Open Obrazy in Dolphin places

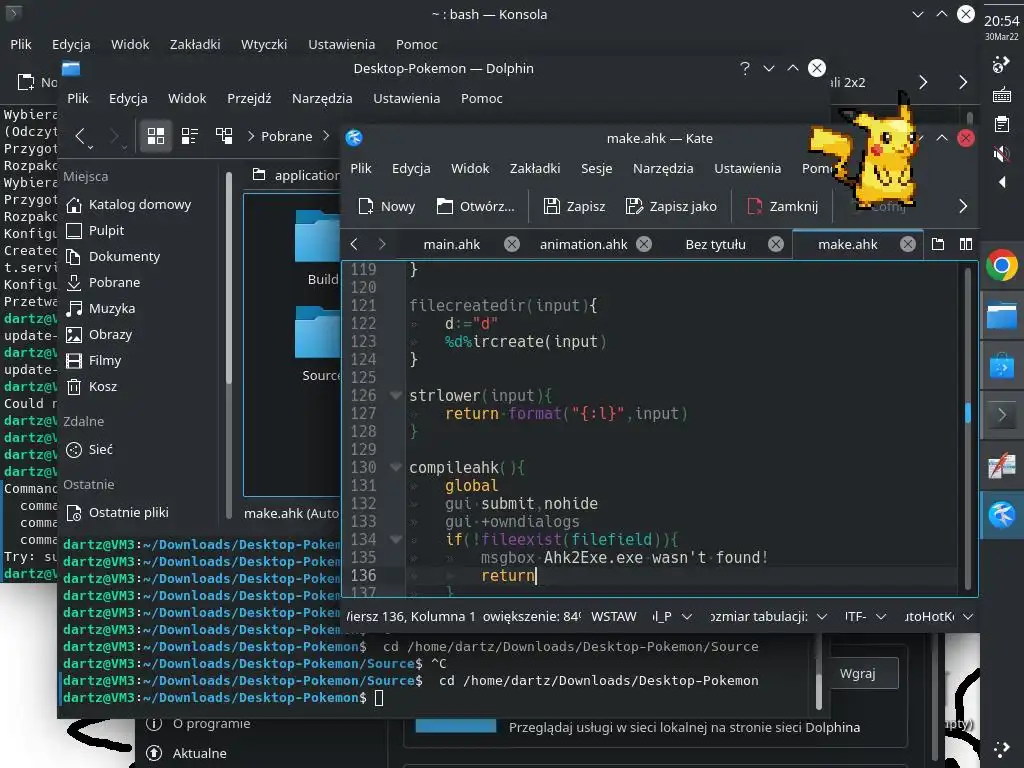(x=99, y=334)
